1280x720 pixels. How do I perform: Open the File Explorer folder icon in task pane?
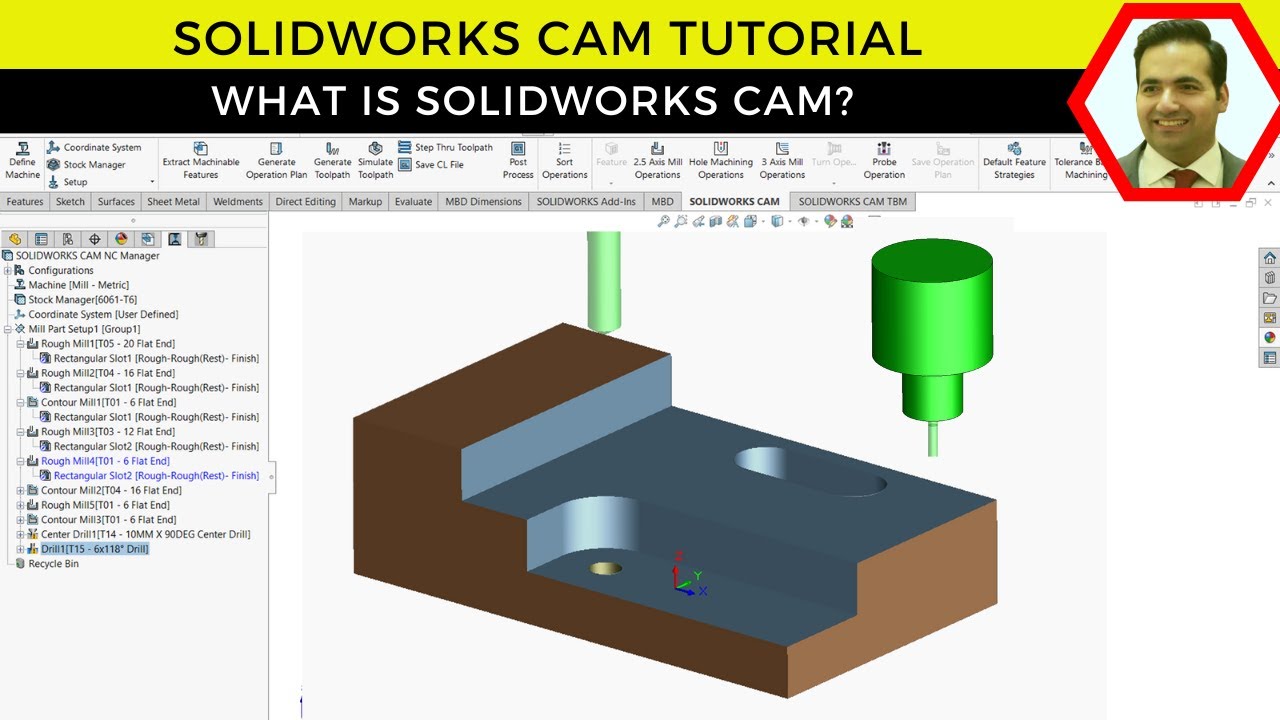tap(1270, 297)
